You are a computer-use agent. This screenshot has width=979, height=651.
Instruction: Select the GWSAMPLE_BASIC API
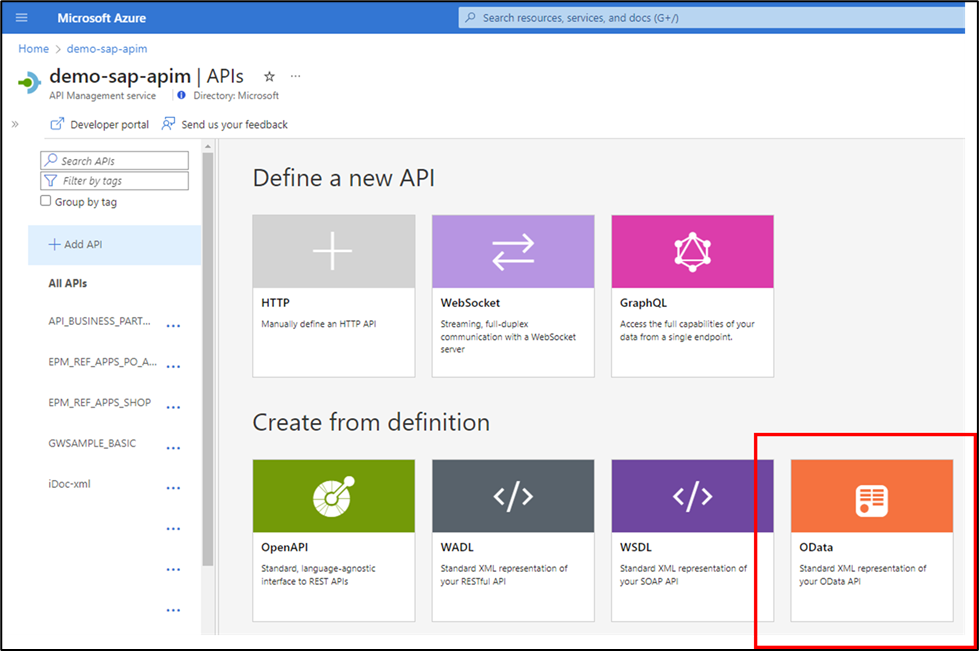[92, 443]
